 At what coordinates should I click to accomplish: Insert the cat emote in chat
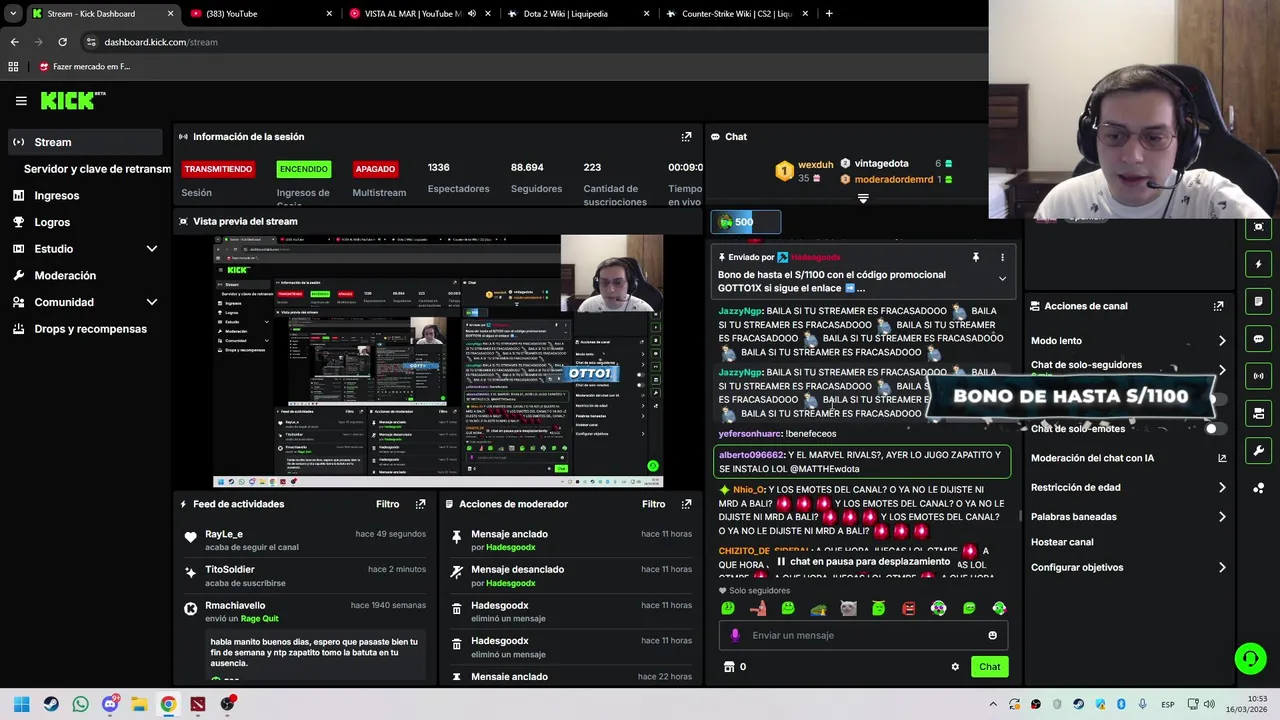848,608
